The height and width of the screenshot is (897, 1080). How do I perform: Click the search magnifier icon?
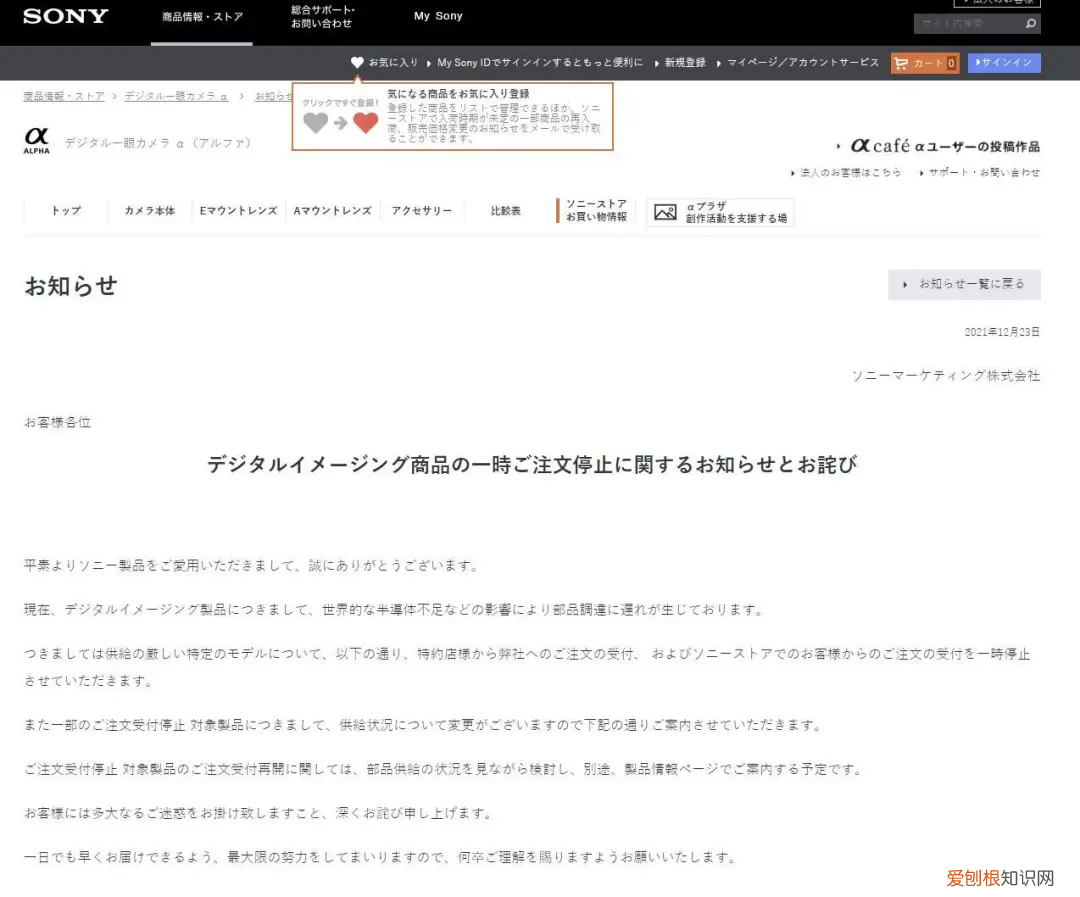pyautogui.click(x=1031, y=23)
